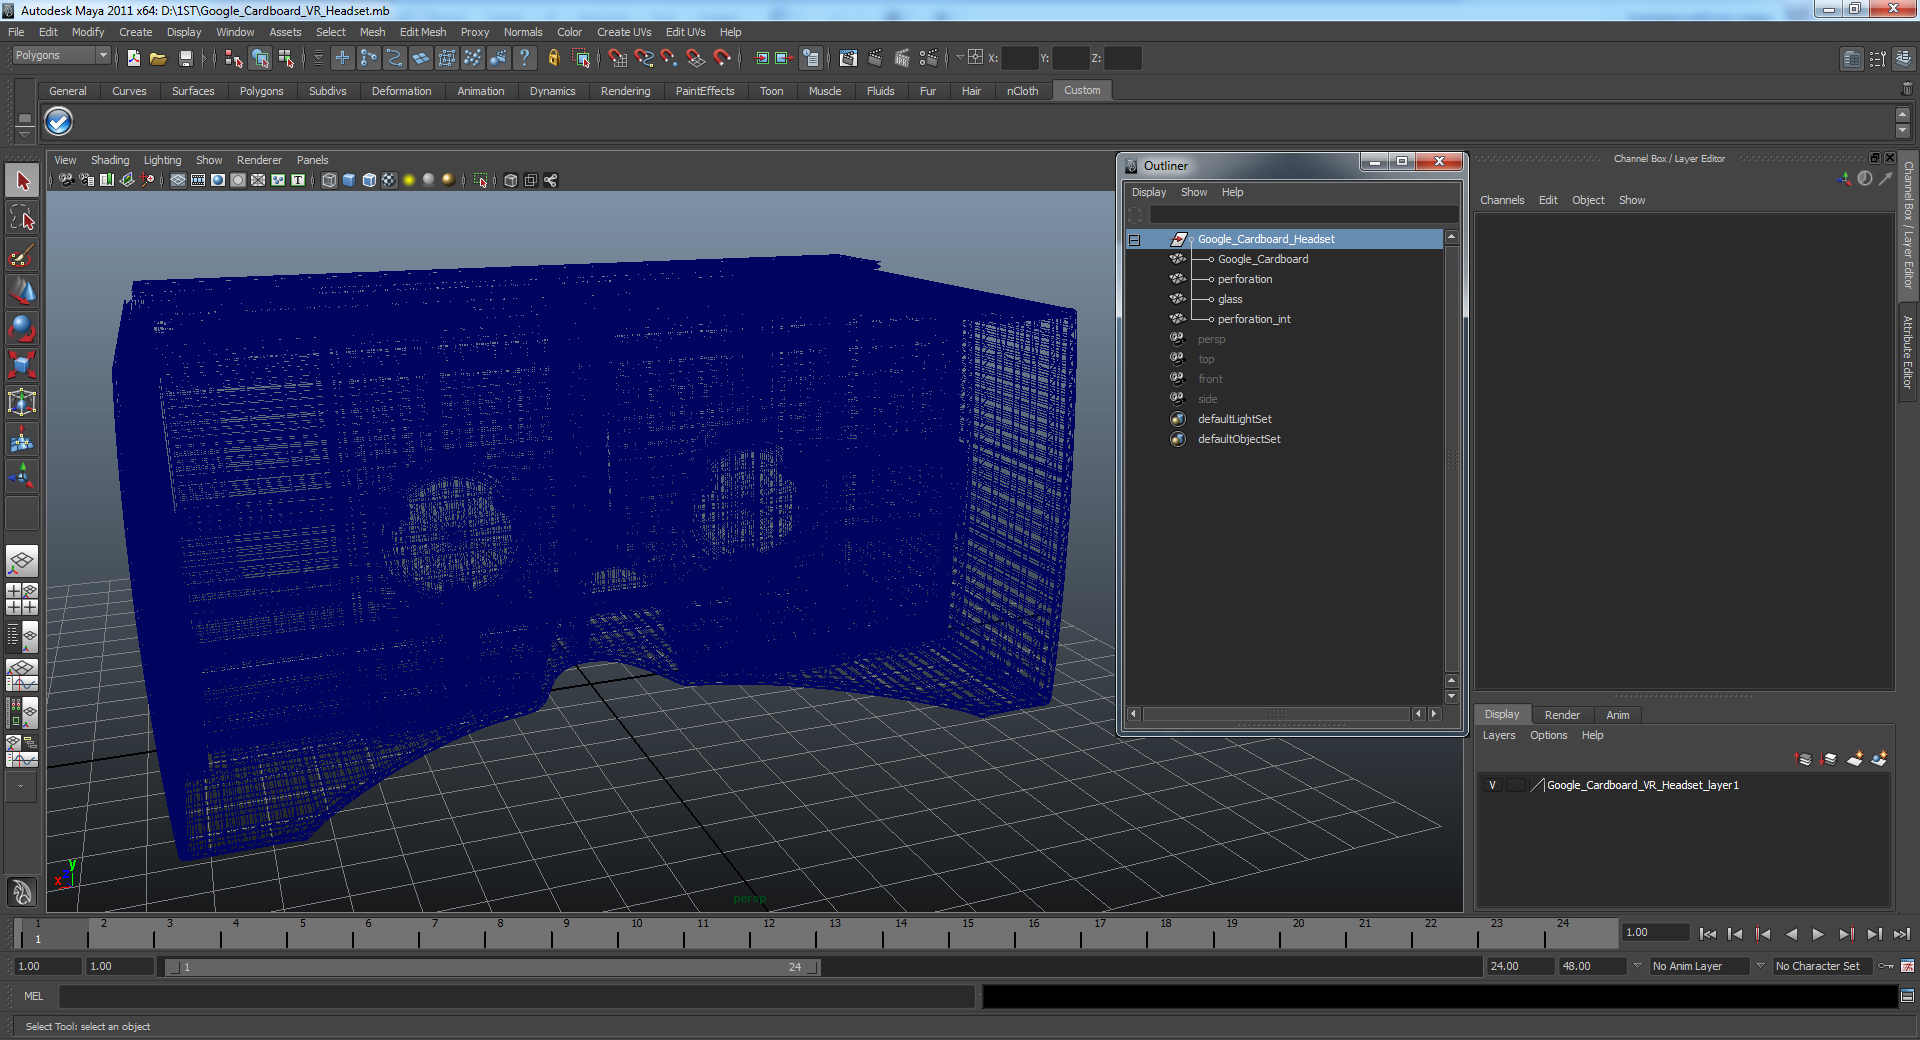Toggle visibility V box of Google_Cardboard_VR_Headset_layer1

[x=1493, y=785]
